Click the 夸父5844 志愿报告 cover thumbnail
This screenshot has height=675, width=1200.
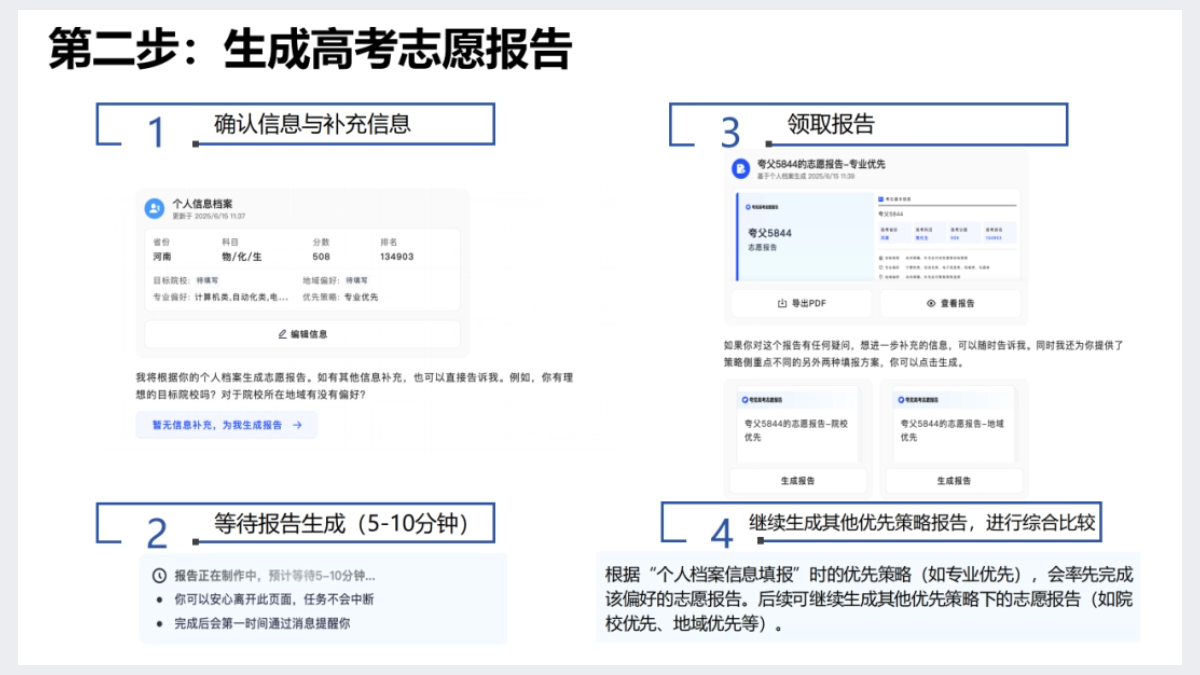(x=802, y=237)
